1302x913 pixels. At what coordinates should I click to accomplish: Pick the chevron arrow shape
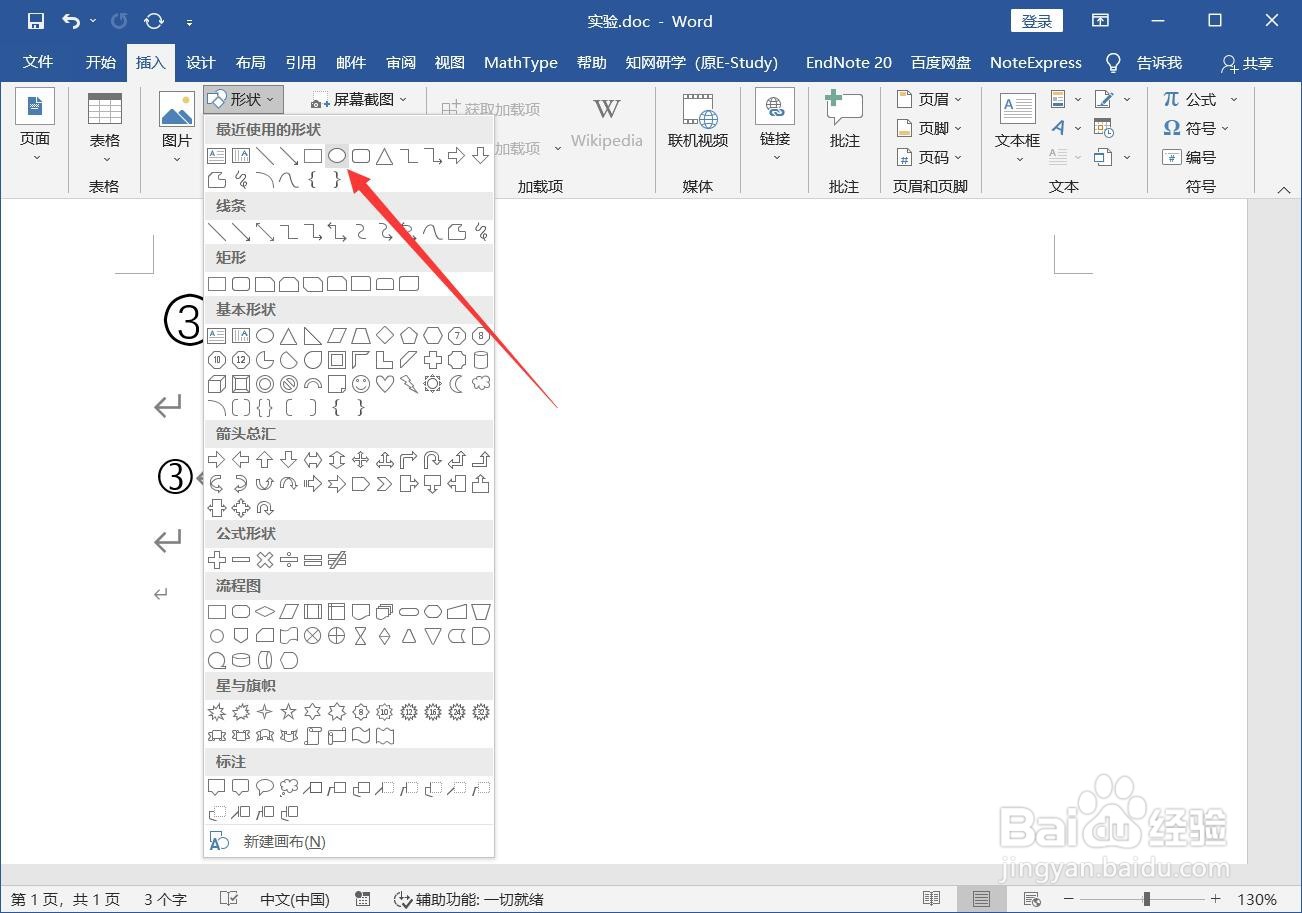tap(385, 484)
